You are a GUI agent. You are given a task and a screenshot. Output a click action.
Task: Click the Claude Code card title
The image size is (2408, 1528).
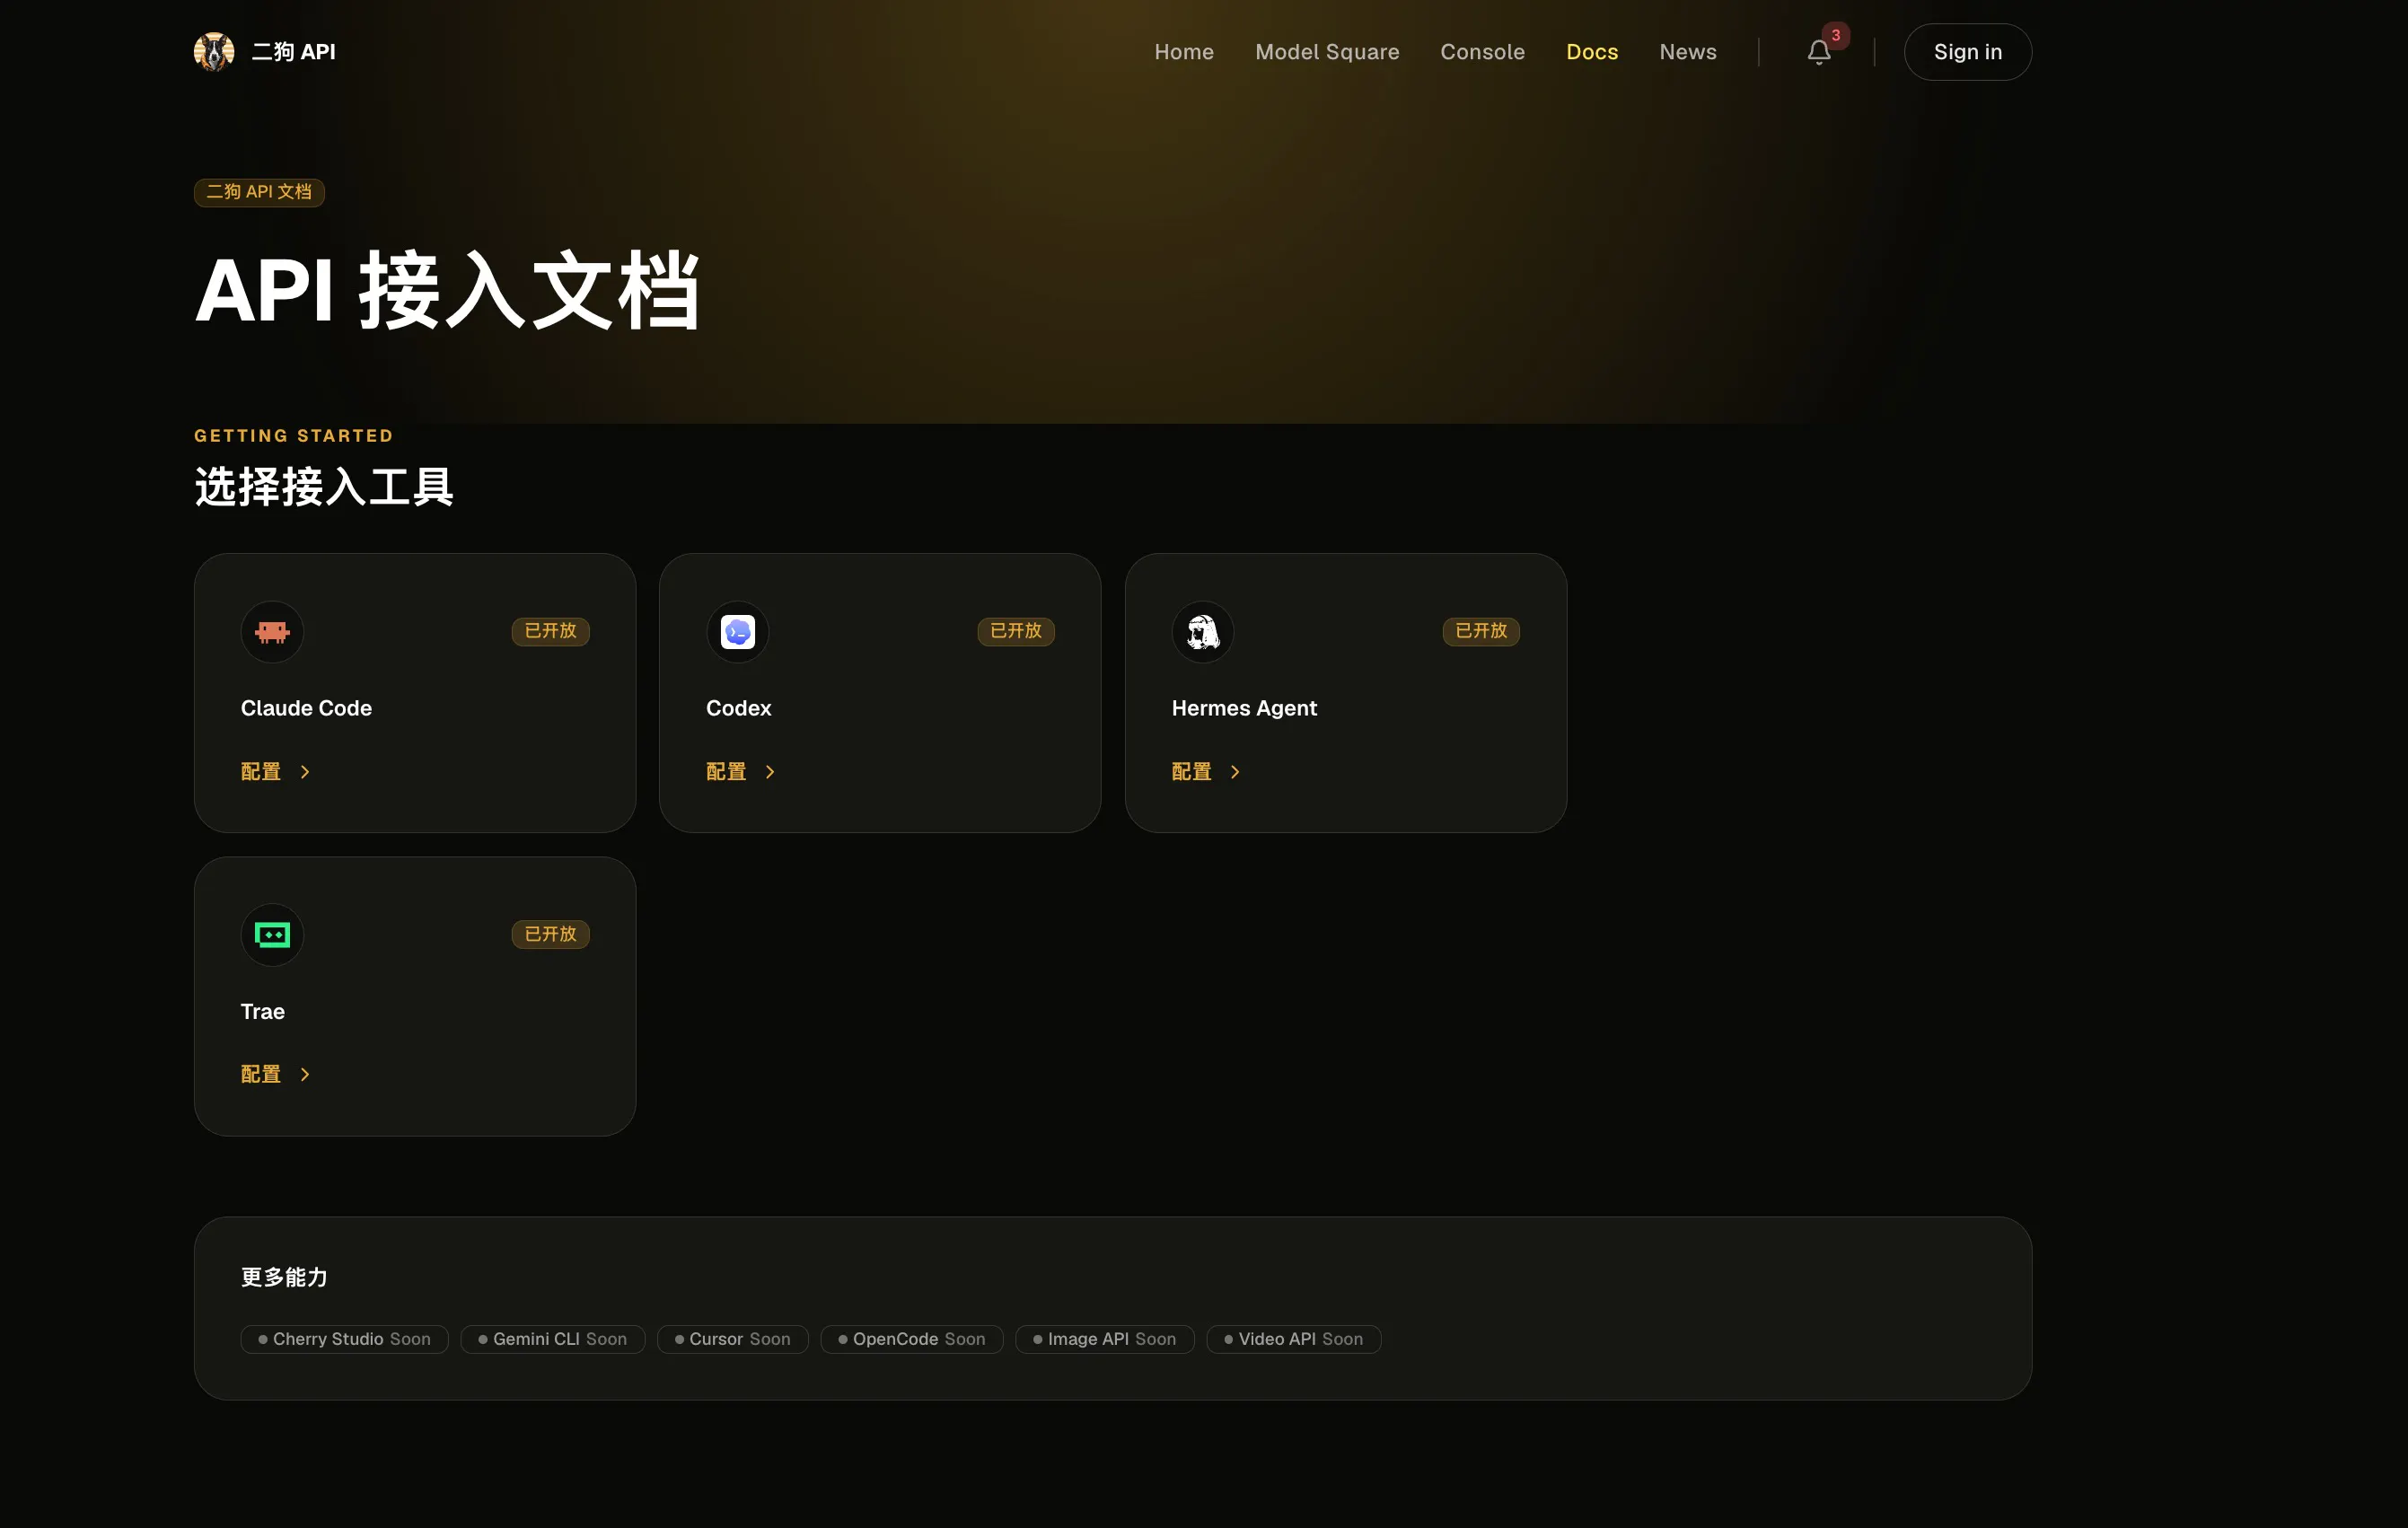pos(306,708)
